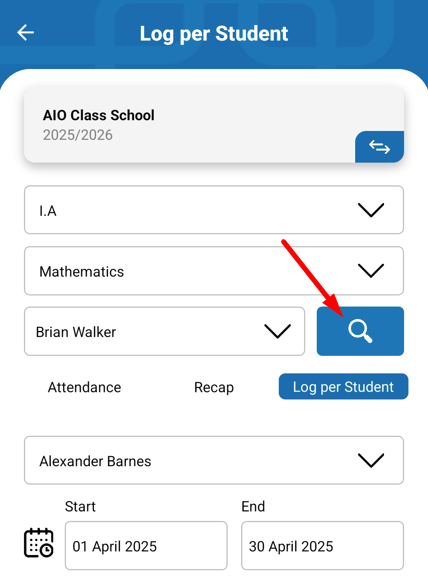Tap the calendar clock icon

pos(39,542)
